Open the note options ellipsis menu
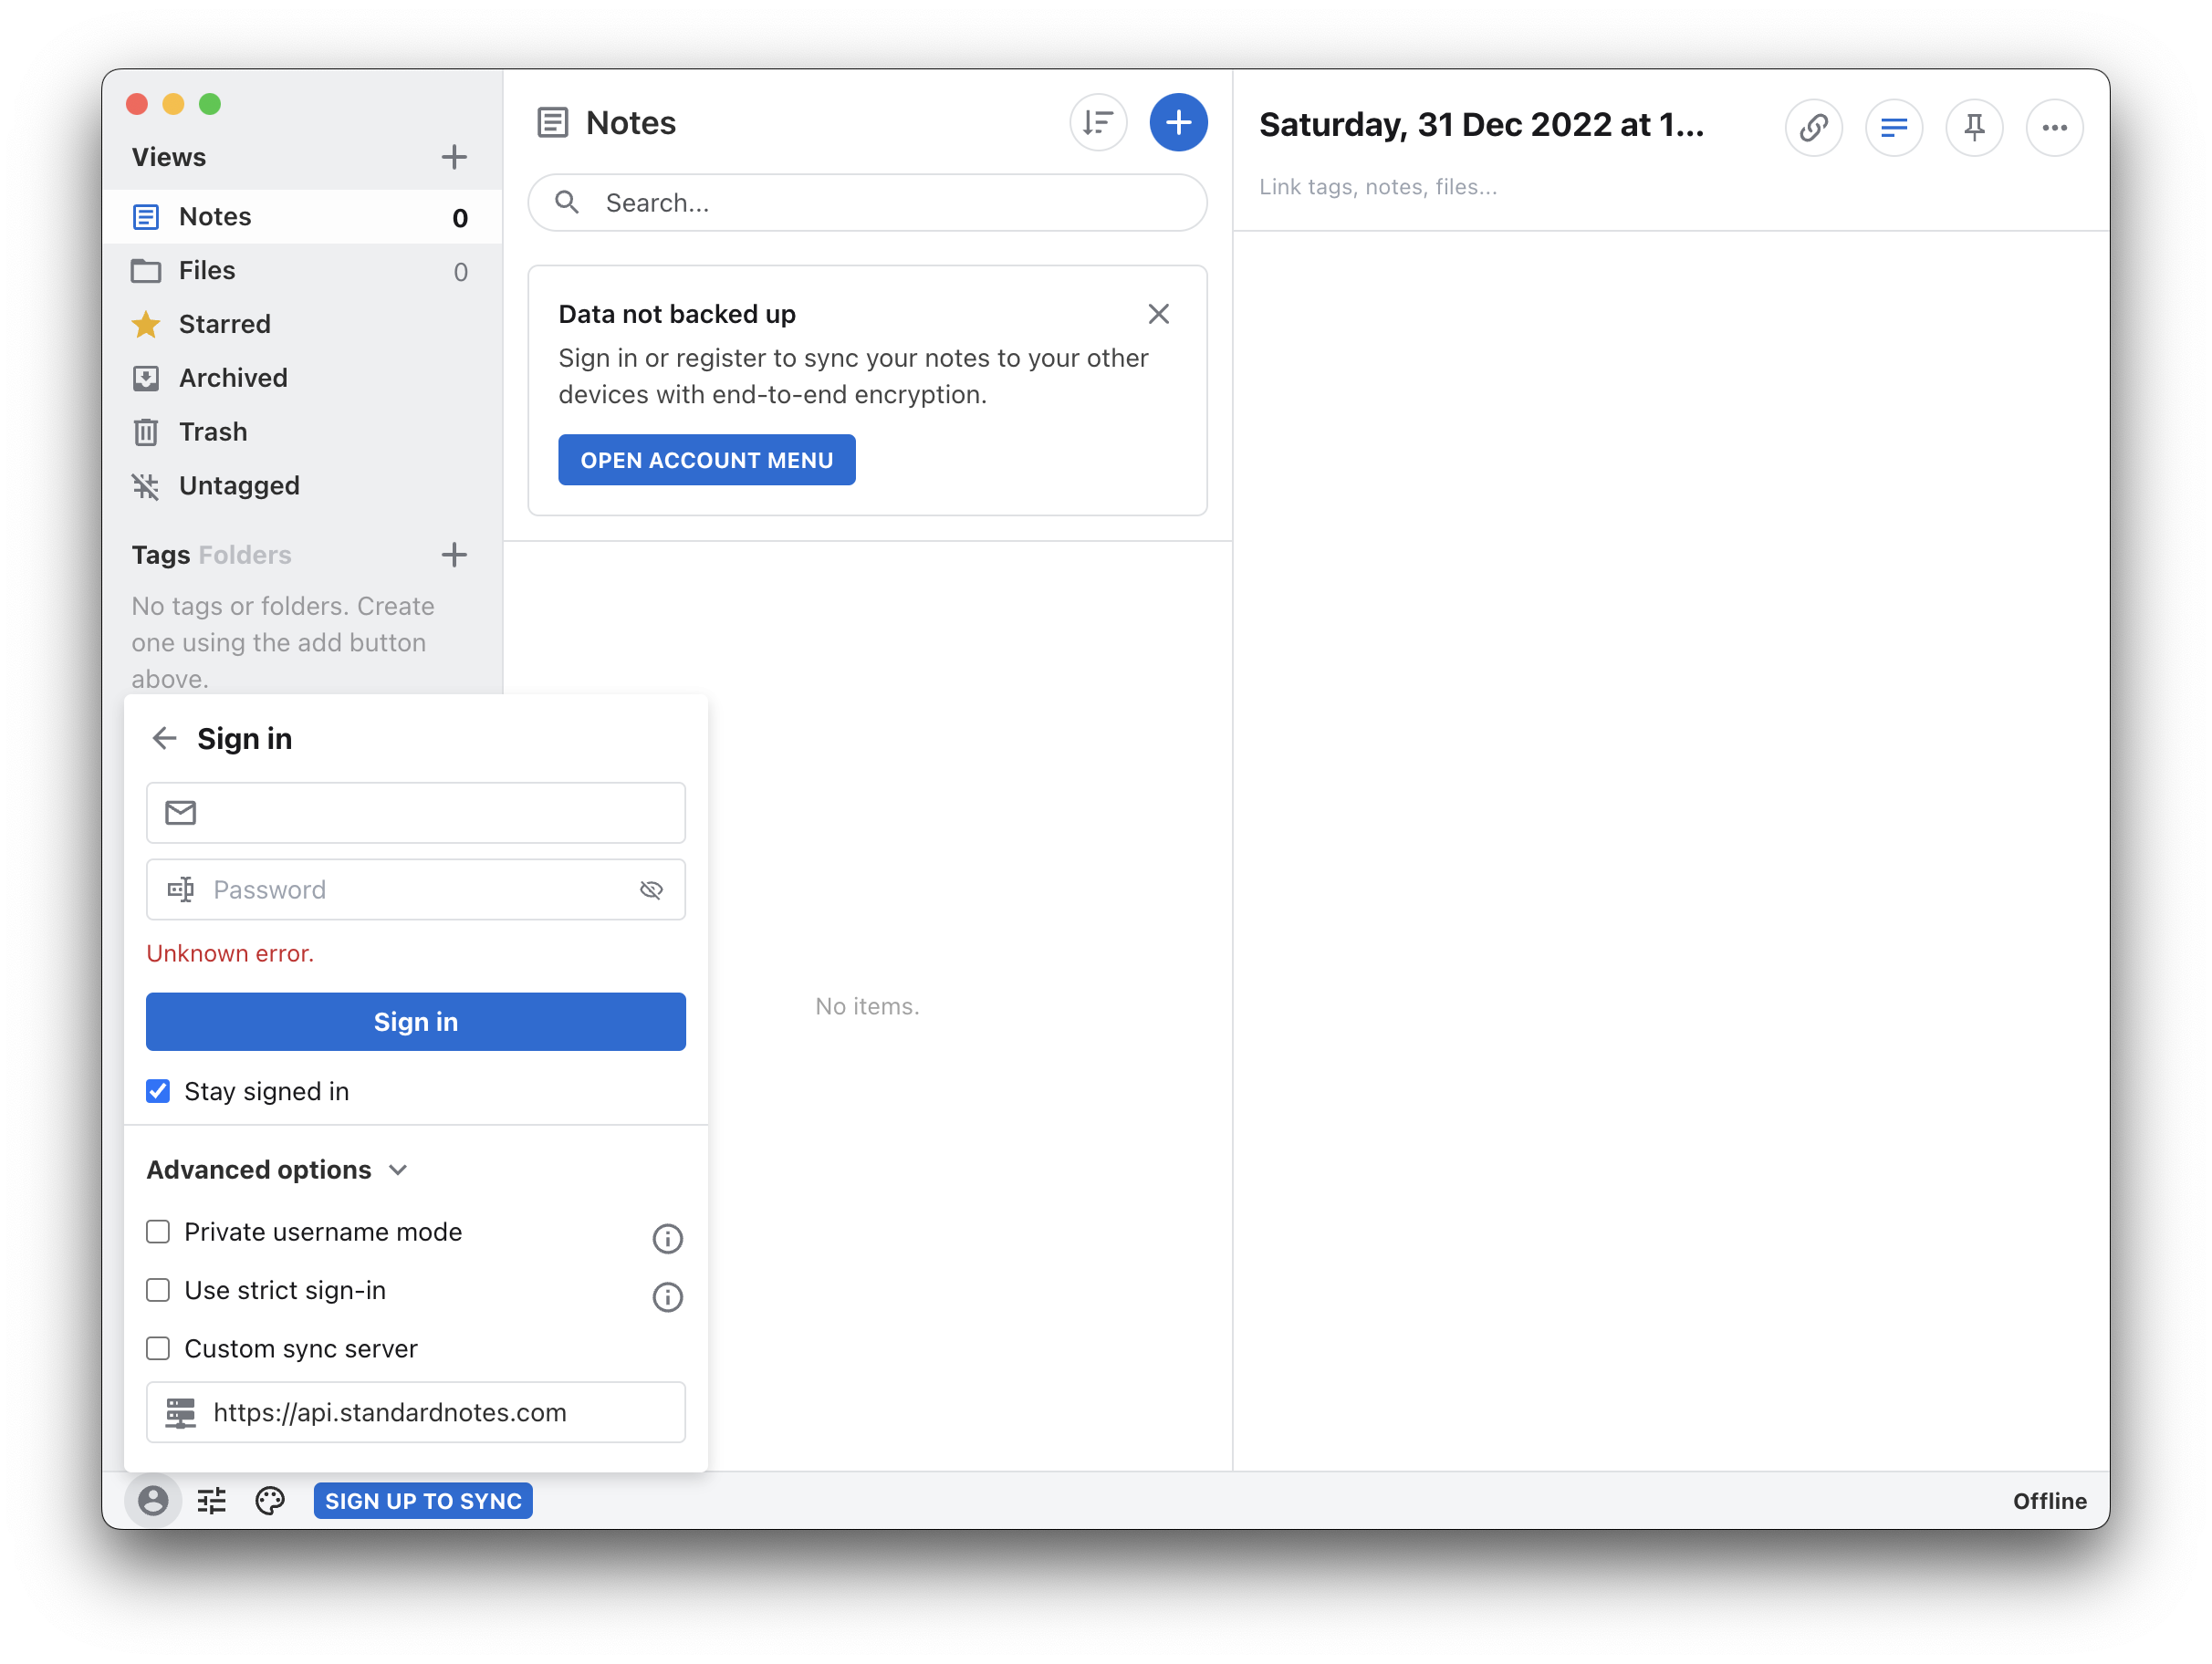This screenshot has width=2212, height=1664. [2054, 127]
